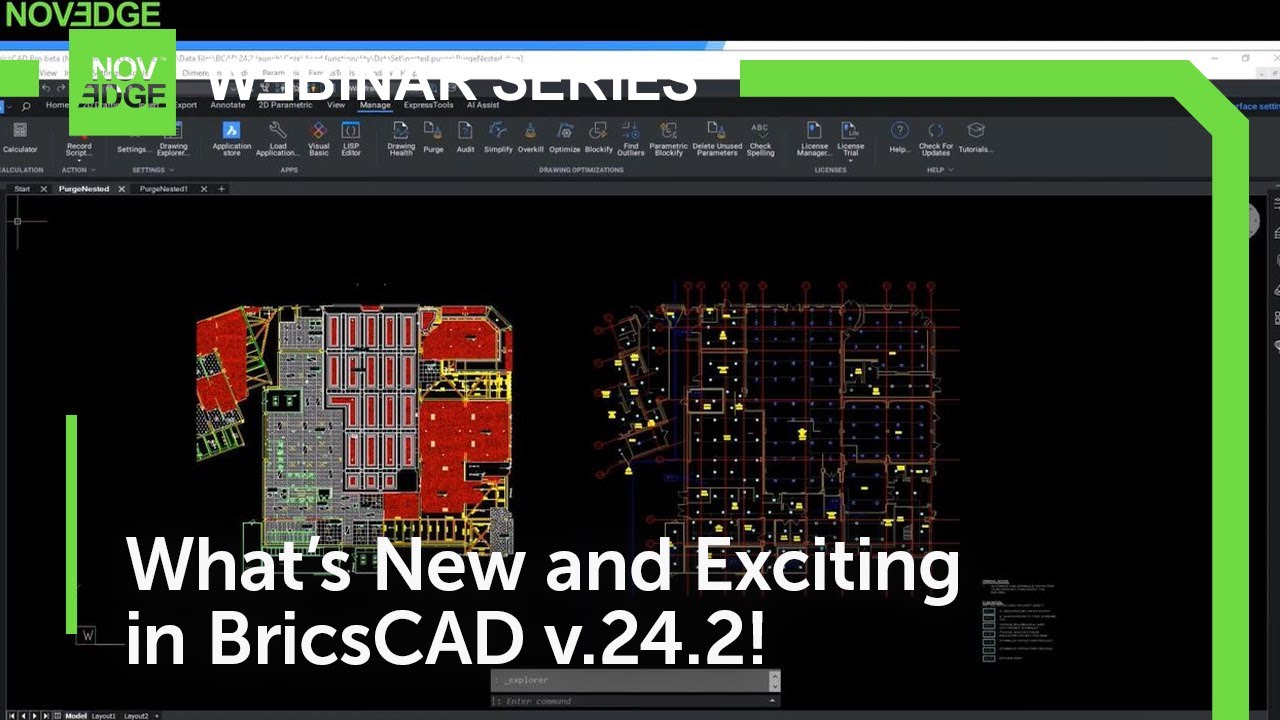
Task: Run the Audit command
Action: [x=465, y=138]
